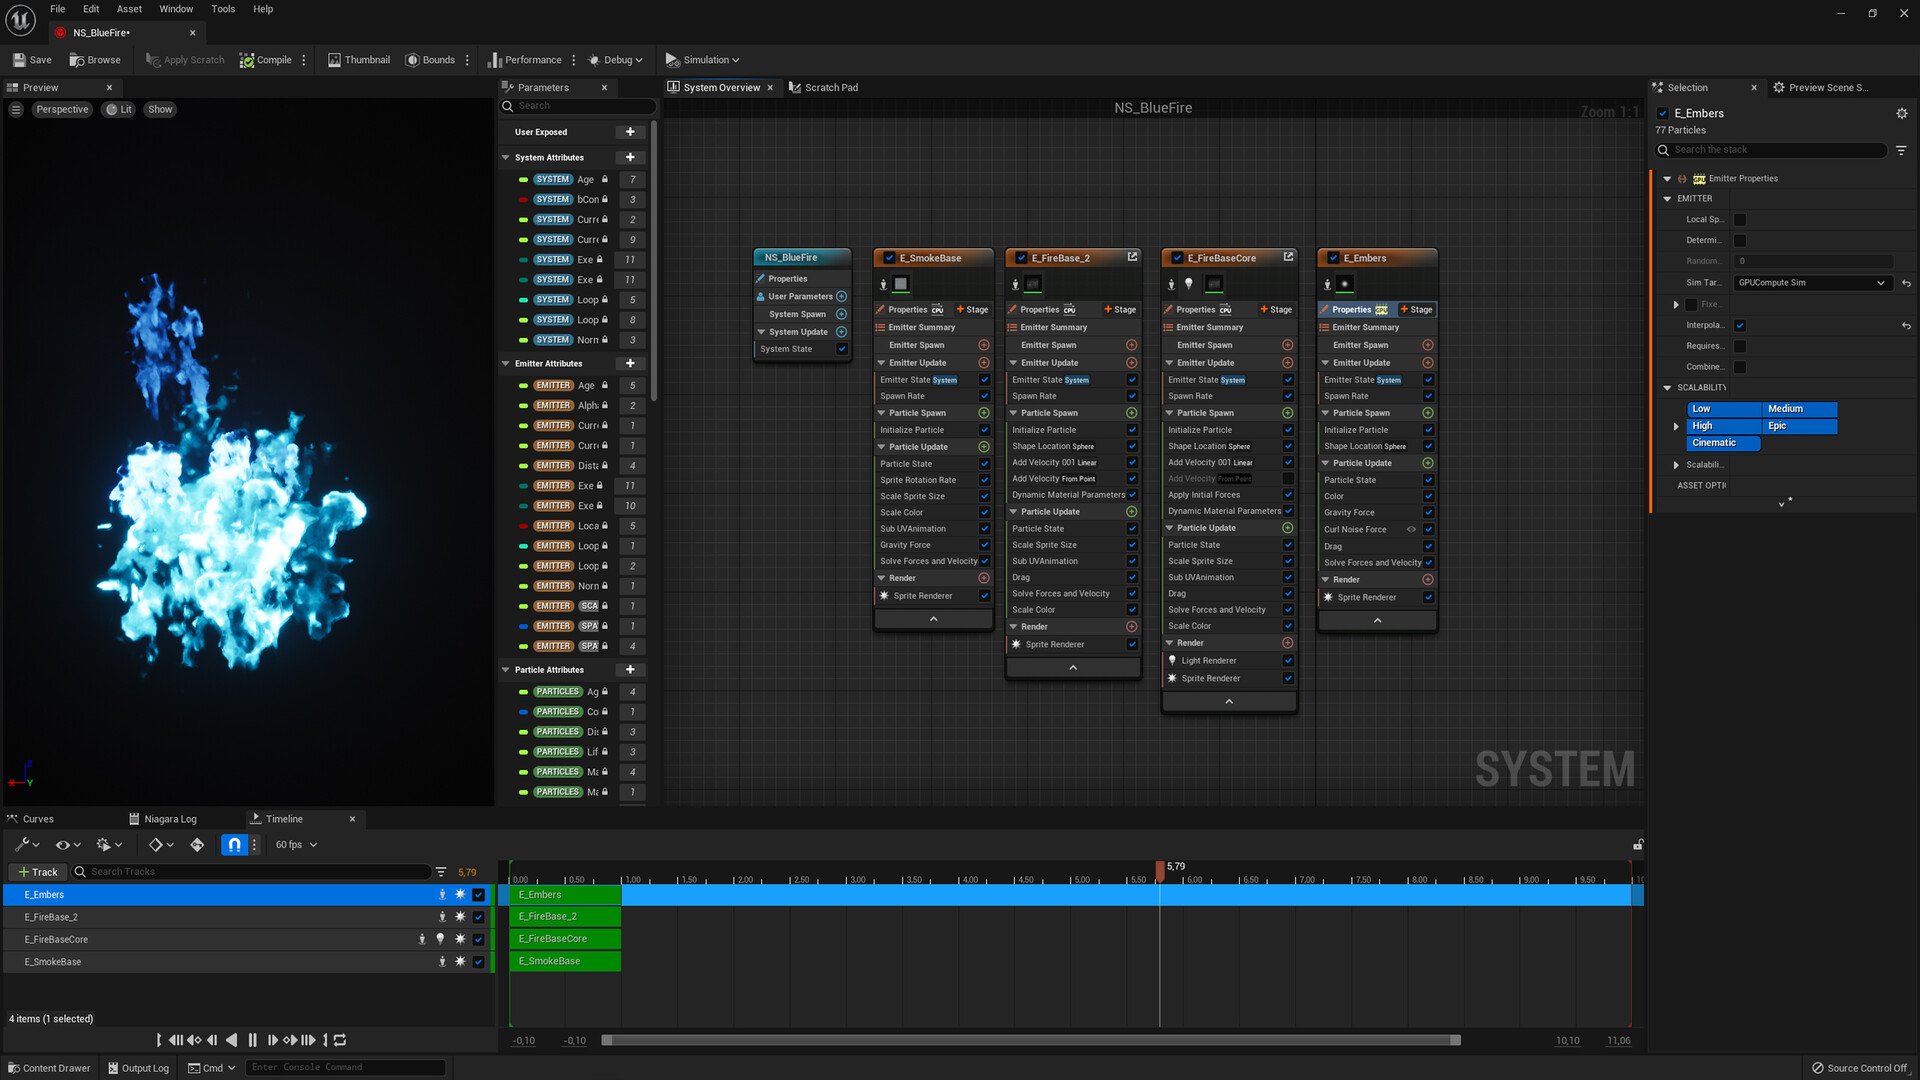
Task: Click the Compile button icon
Action: coord(247,60)
